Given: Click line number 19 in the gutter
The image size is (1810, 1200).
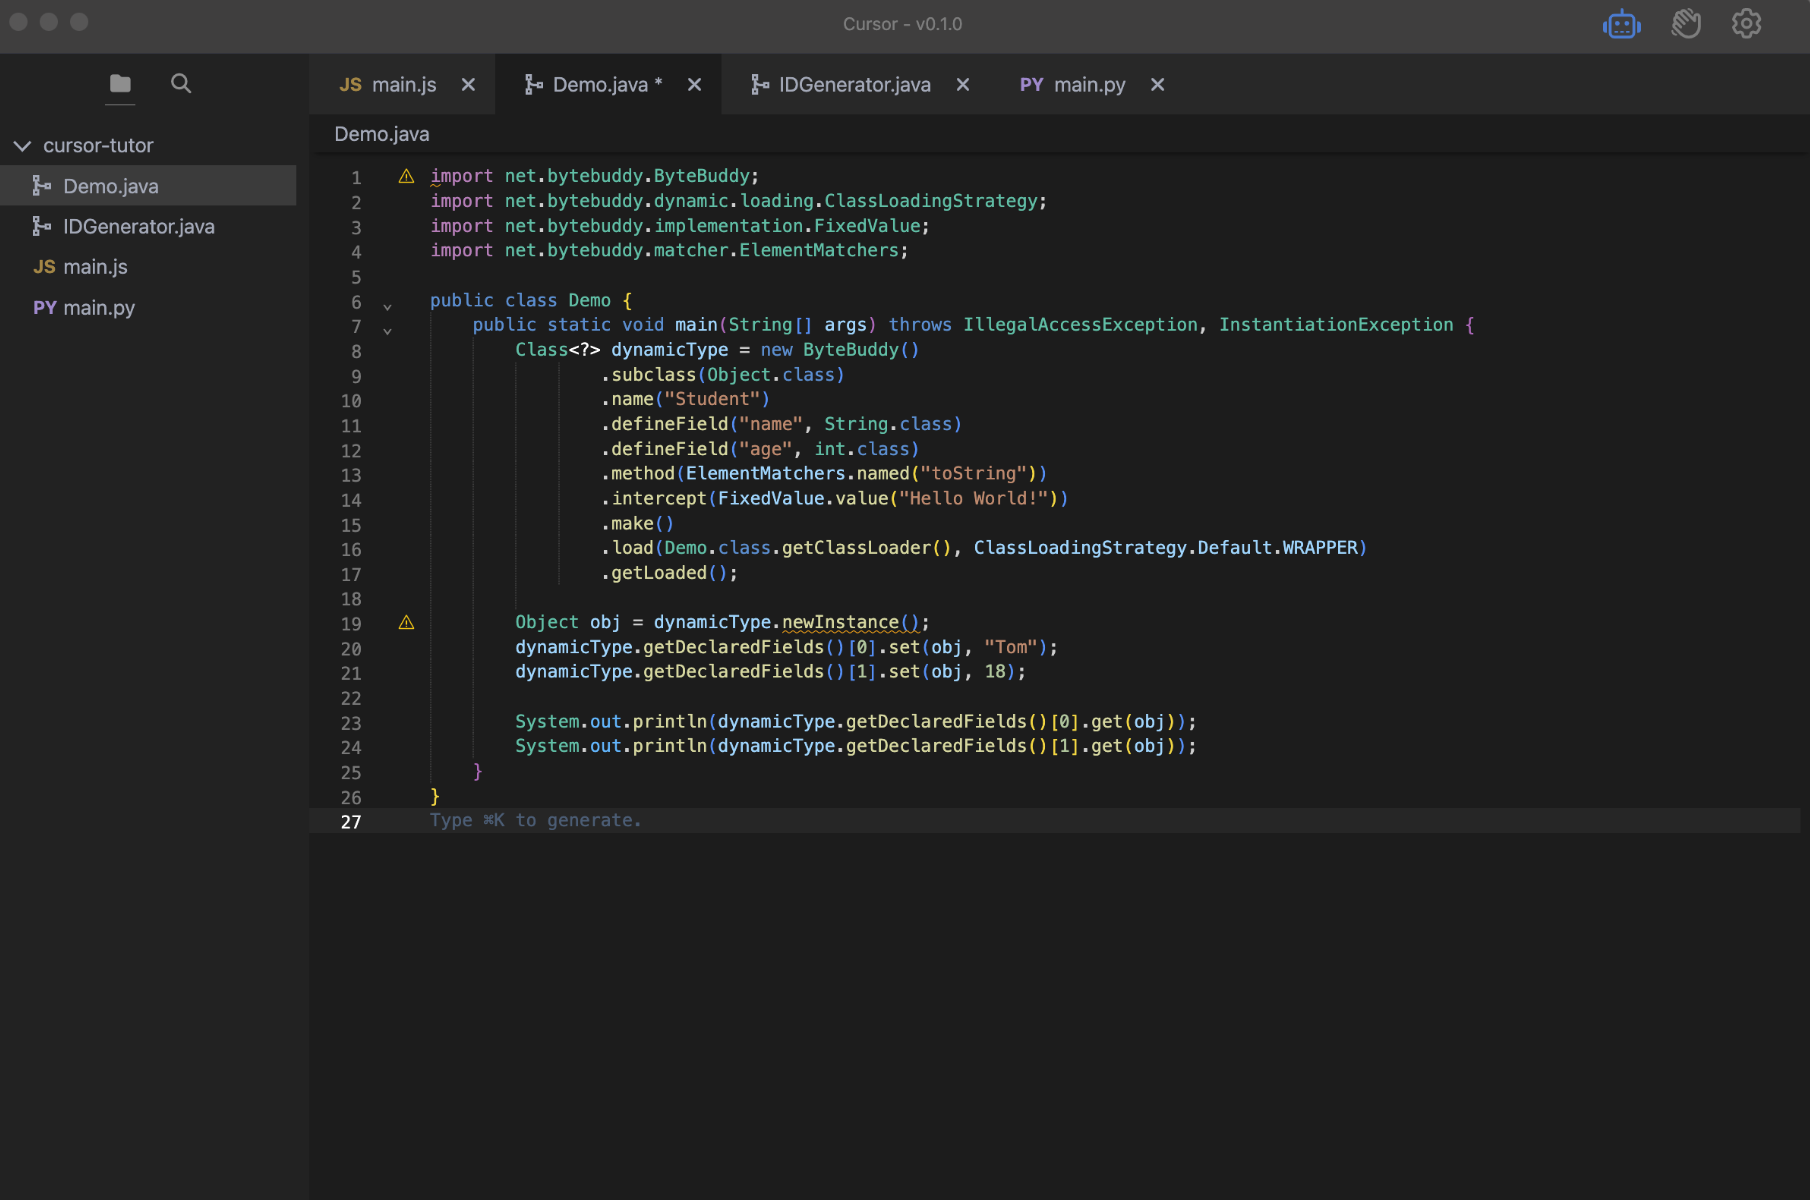Looking at the screenshot, I should pyautogui.click(x=351, y=624).
